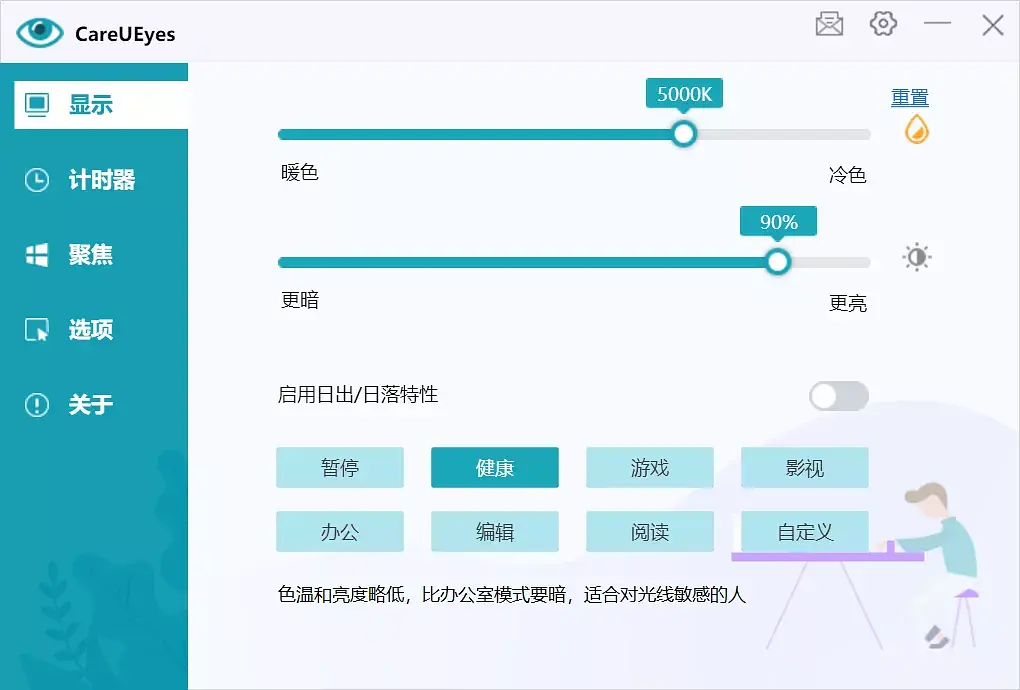Viewport: 1020px width, 690px height.
Task: Click the 90% brightness slider handle
Action: pyautogui.click(x=778, y=262)
